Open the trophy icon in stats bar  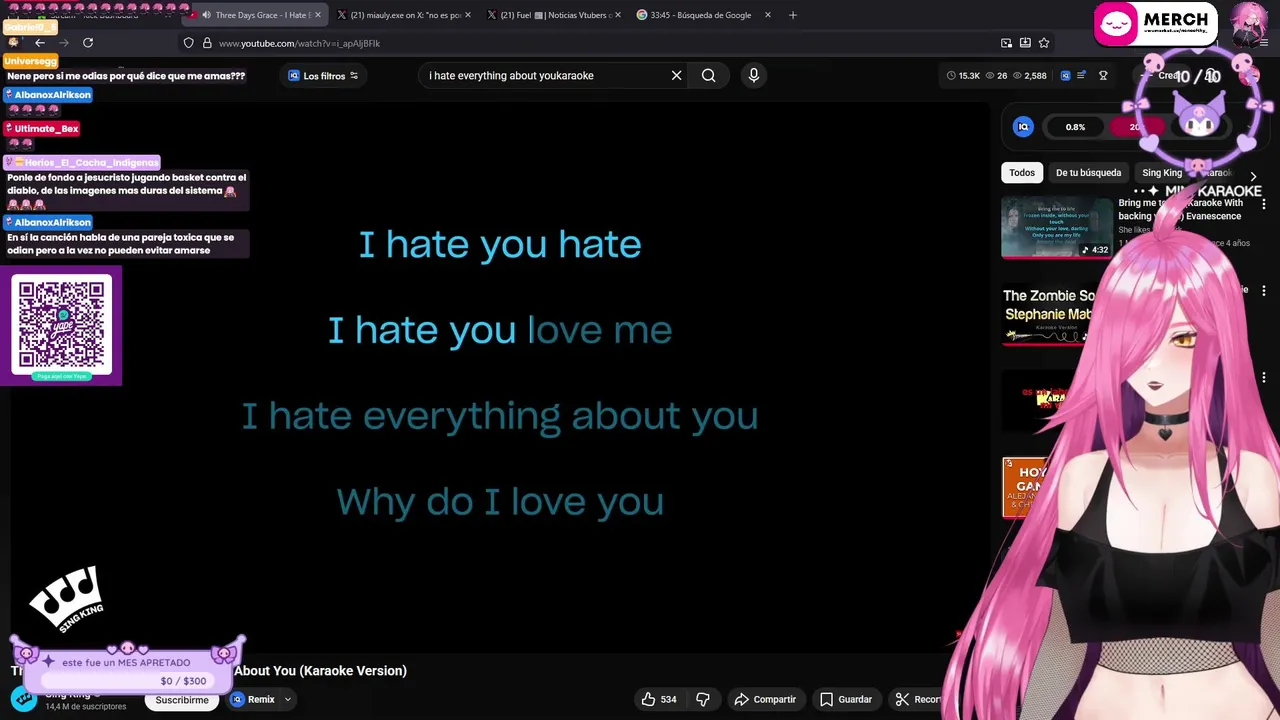pyautogui.click(x=1103, y=76)
